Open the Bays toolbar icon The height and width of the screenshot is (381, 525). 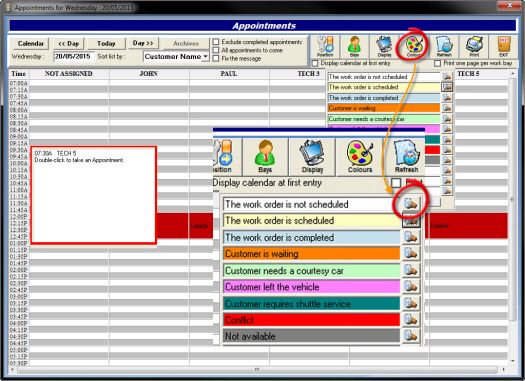point(354,46)
